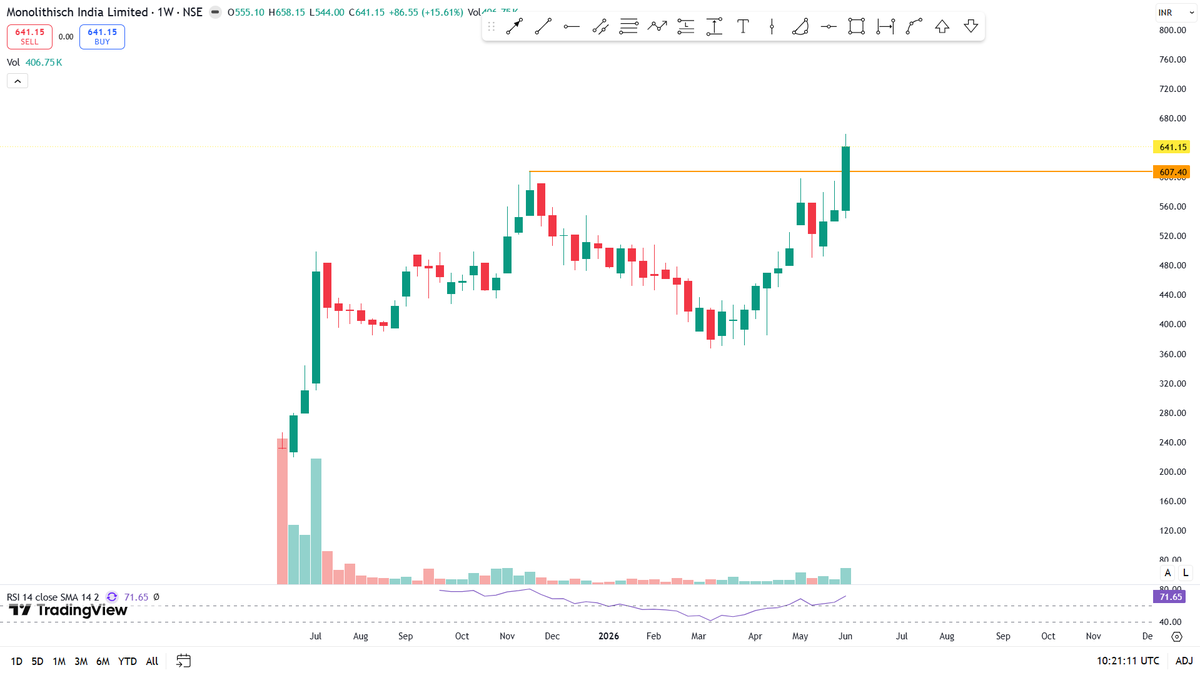Select the 607.40 orange price label
The width and height of the screenshot is (1200, 675).
pos(1172,172)
